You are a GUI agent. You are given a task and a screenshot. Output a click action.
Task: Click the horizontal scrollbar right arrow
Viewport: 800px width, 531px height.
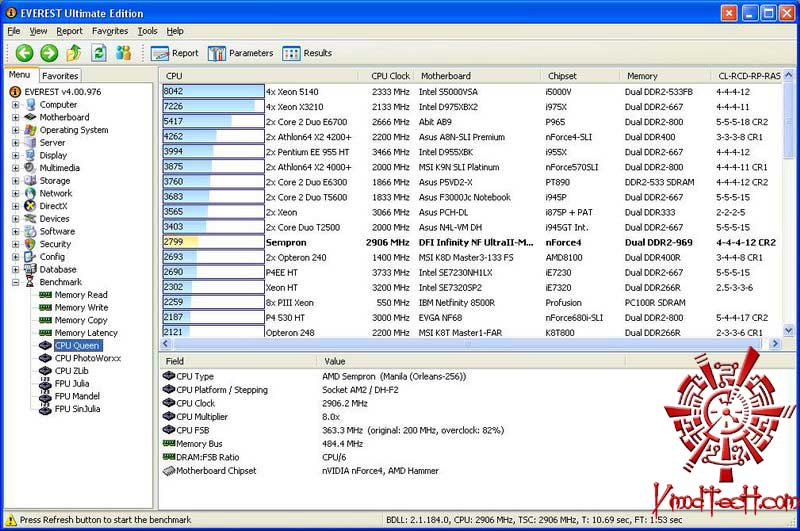[x=775, y=343]
